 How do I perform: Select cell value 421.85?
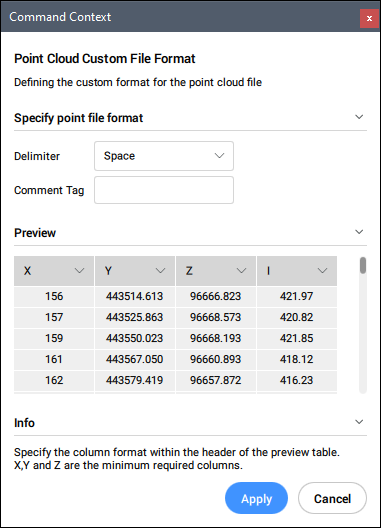[297, 338]
